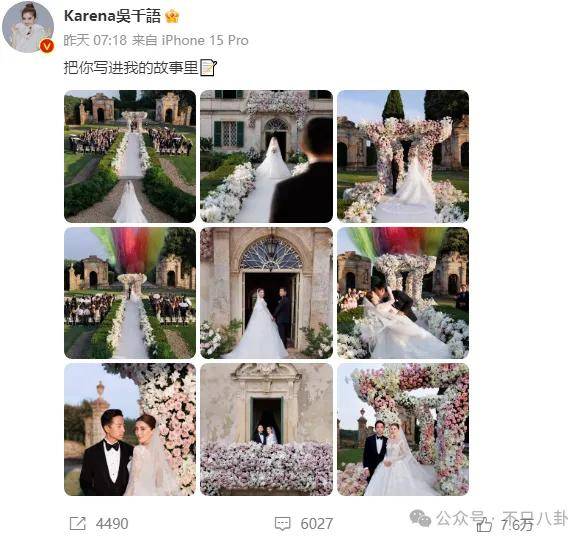Open photo of bride approaching groom's back
The image size is (588, 542).
click(x=267, y=156)
